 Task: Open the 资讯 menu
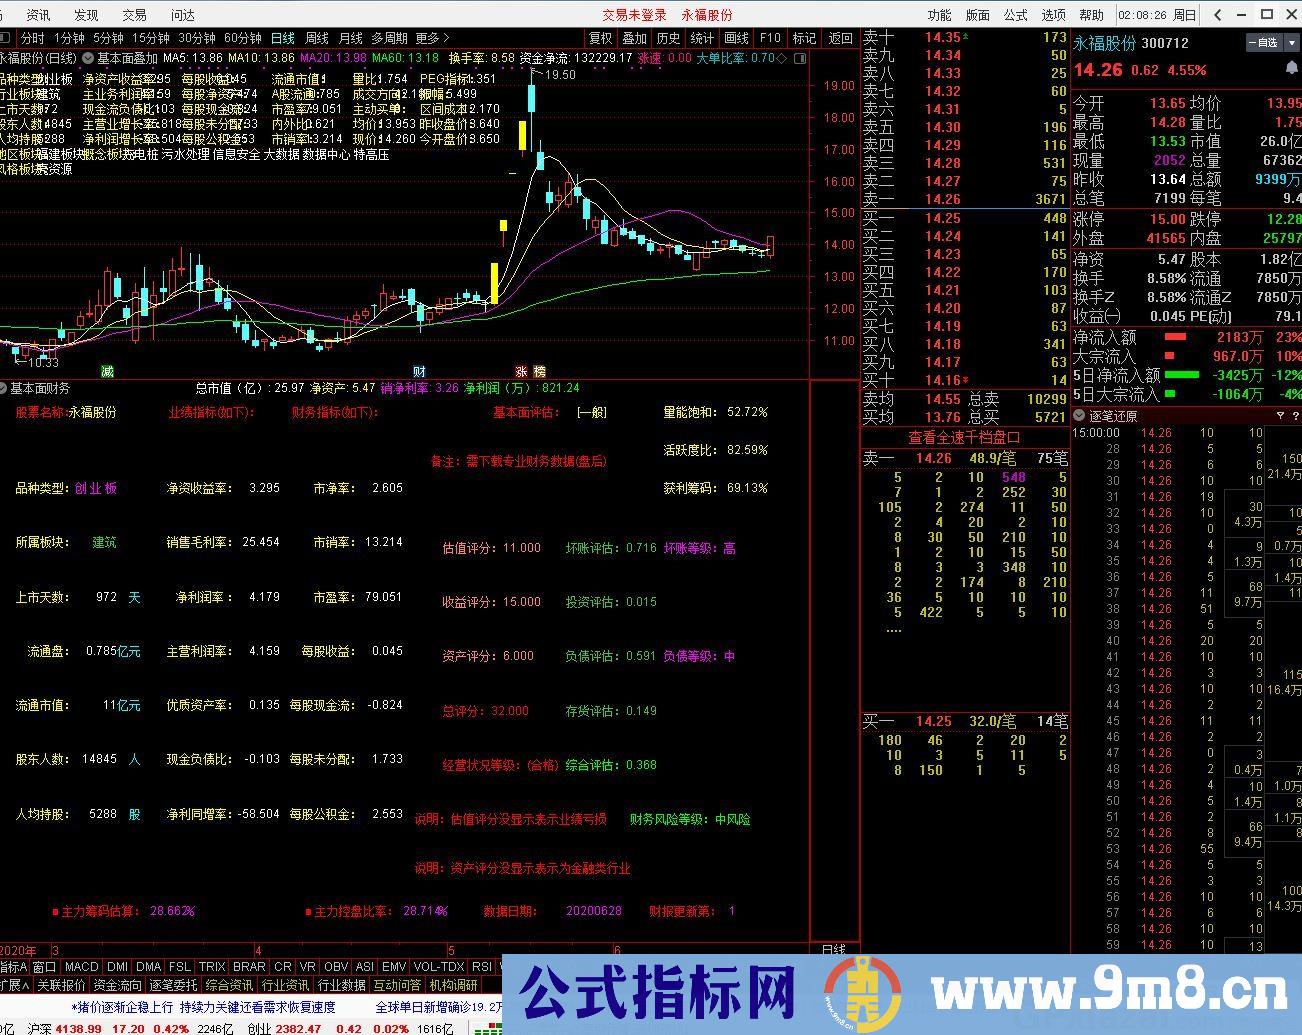coord(38,15)
